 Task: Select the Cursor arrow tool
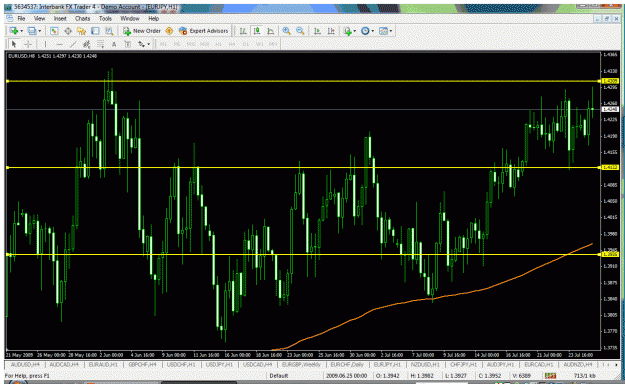click(x=14, y=44)
